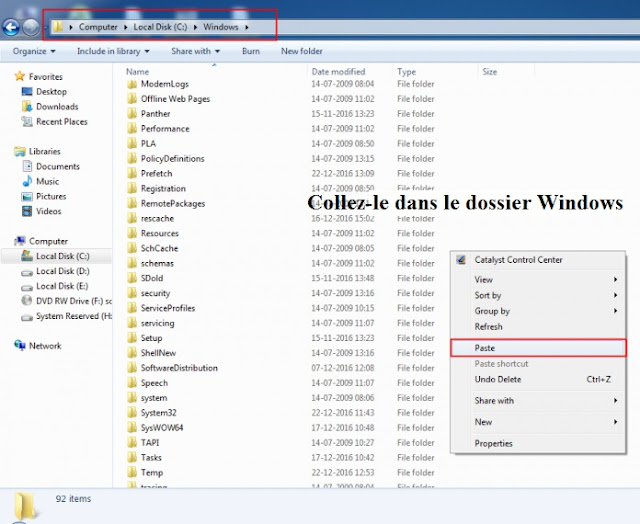Select the ServiceProfiles folder name
This screenshot has width=640, height=524.
pos(168,308)
